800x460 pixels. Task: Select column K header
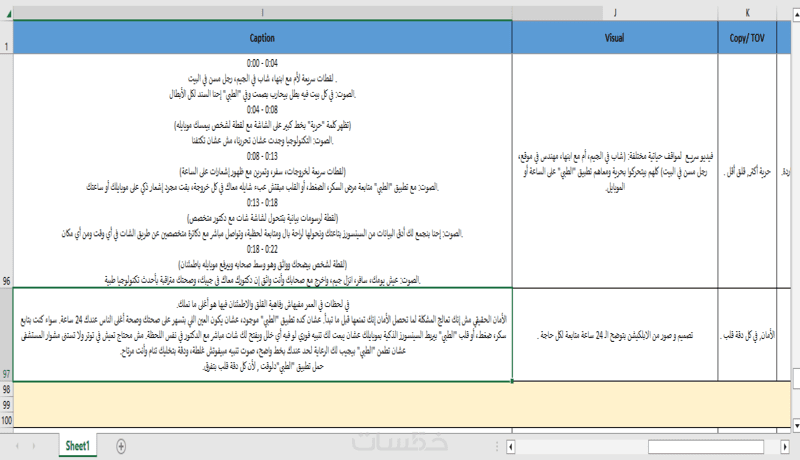[x=747, y=13]
